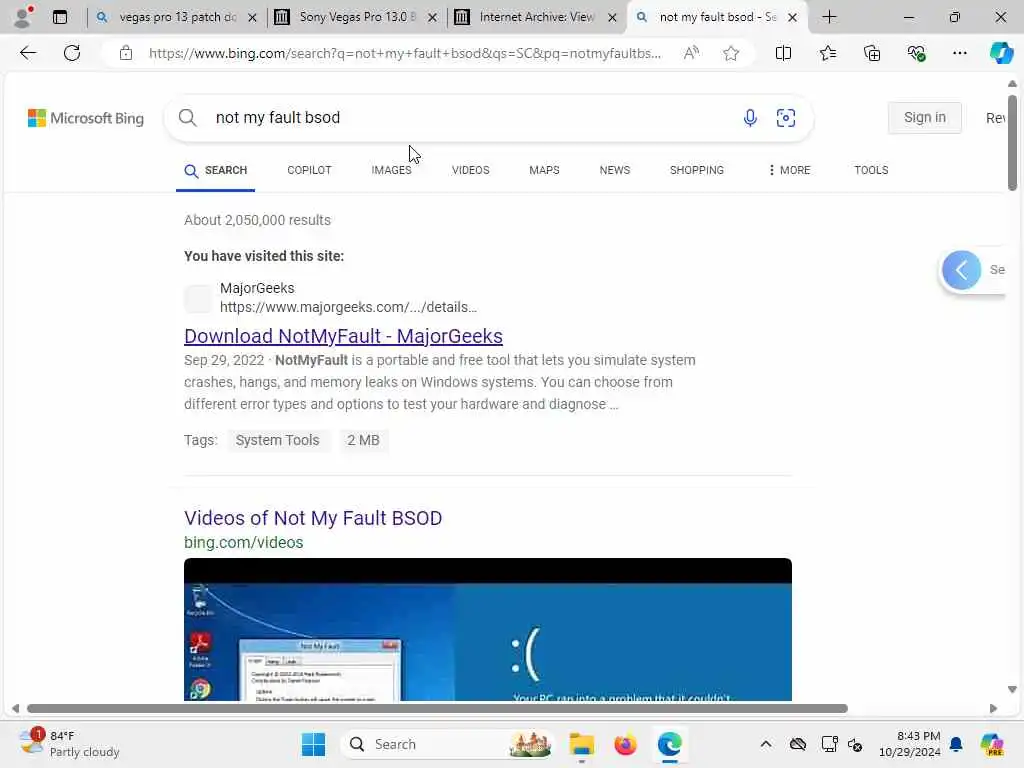Close the not my fault bsod tab

point(792,18)
